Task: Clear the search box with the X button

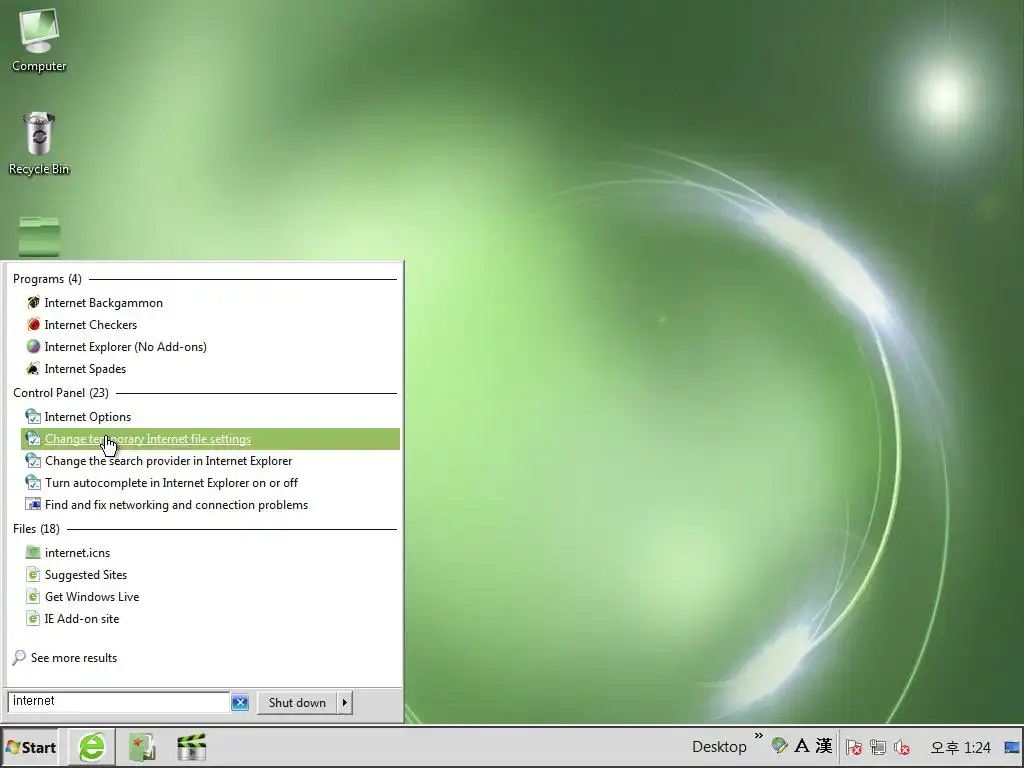Action: pos(240,703)
